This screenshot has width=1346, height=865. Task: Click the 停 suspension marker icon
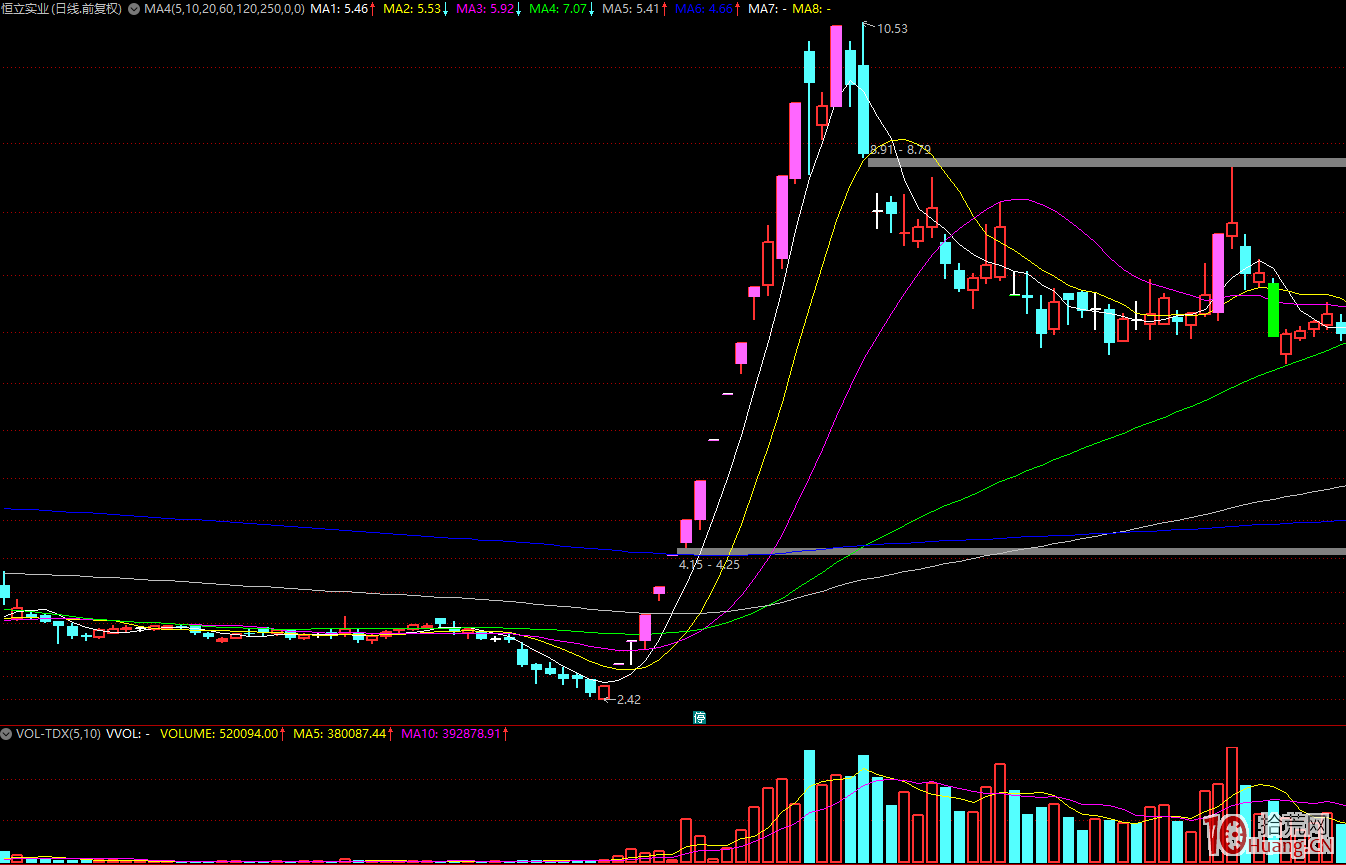[x=700, y=717]
